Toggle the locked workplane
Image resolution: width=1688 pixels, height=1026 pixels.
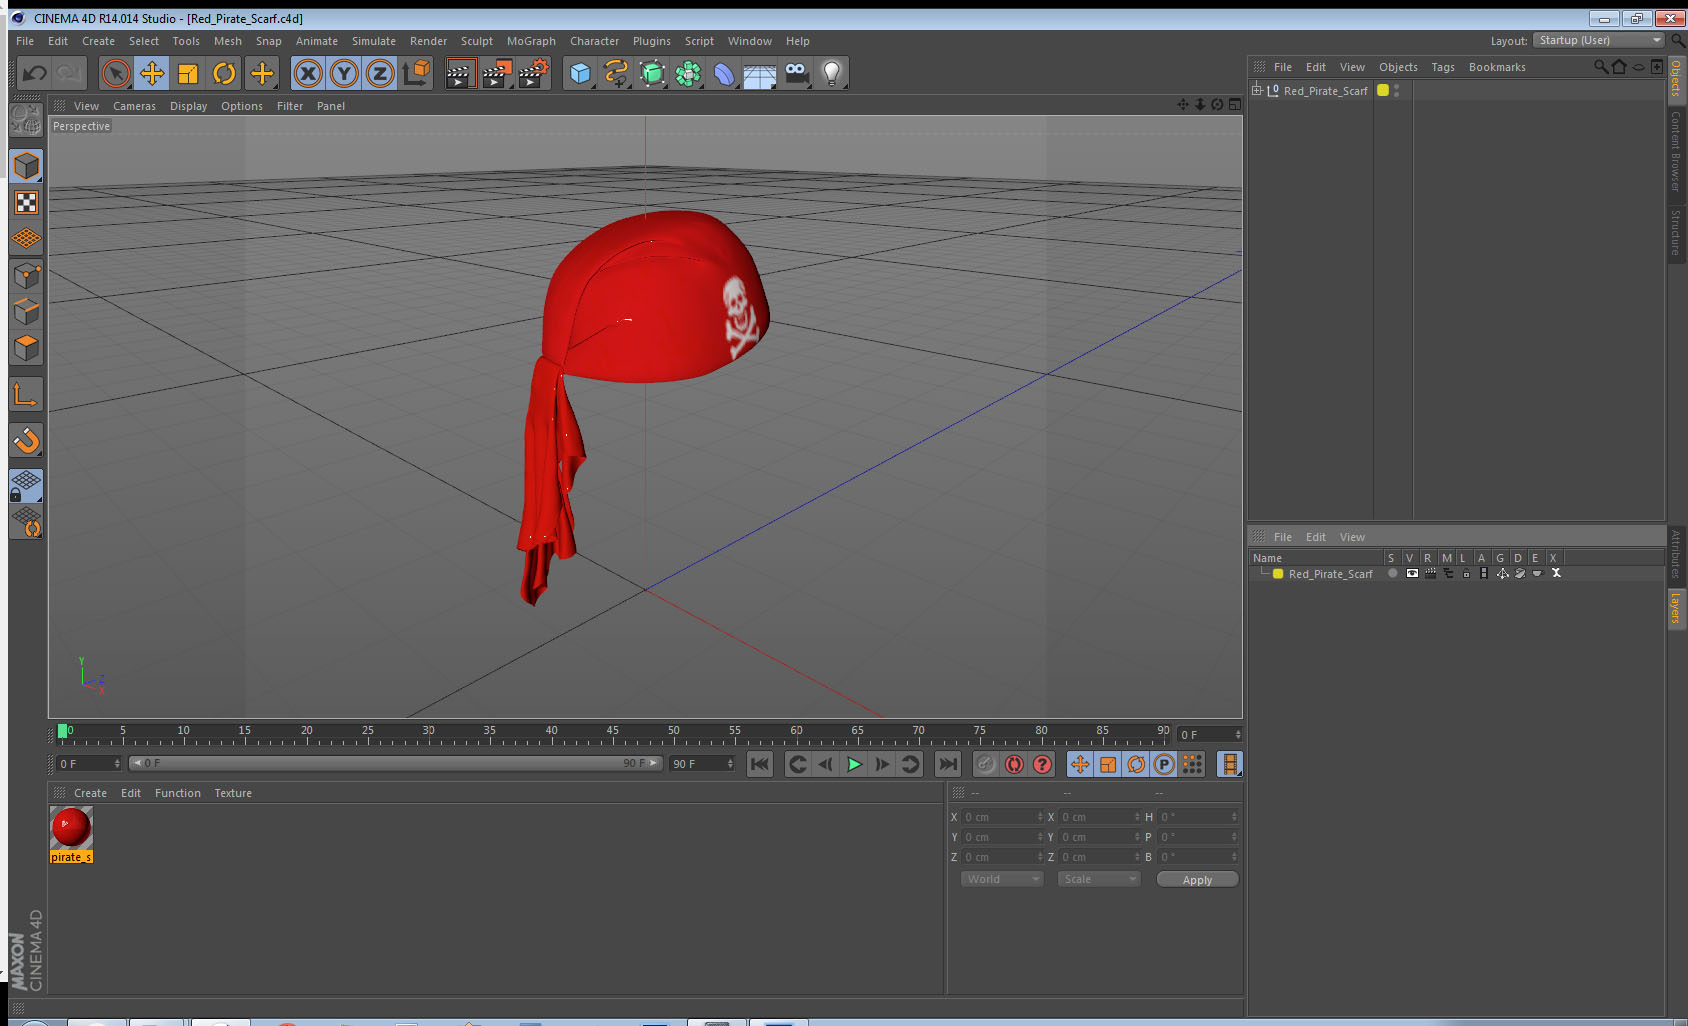click(x=26, y=486)
